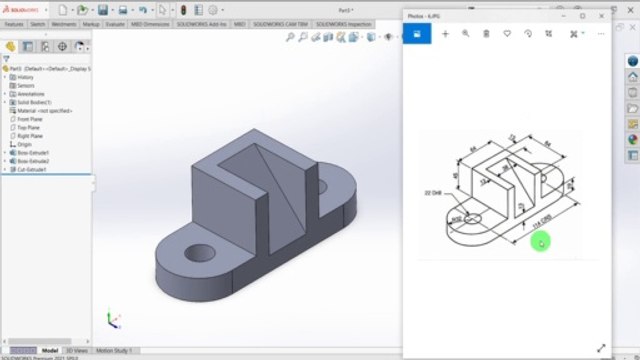
Task: Click the Previous View icon
Action: pos(316,37)
